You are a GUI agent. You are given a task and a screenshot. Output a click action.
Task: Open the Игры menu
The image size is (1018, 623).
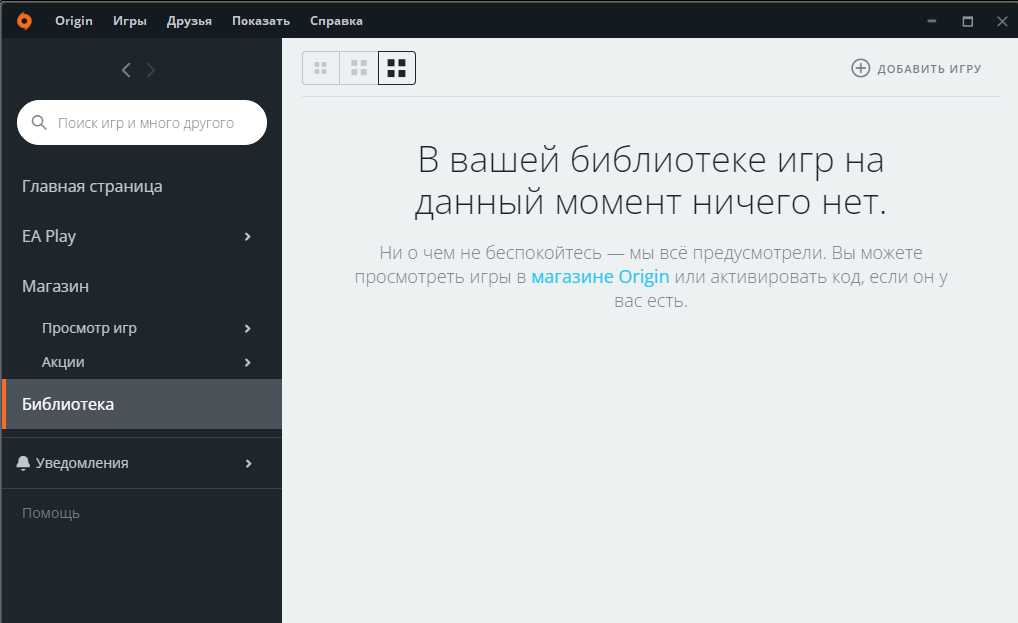(130, 21)
